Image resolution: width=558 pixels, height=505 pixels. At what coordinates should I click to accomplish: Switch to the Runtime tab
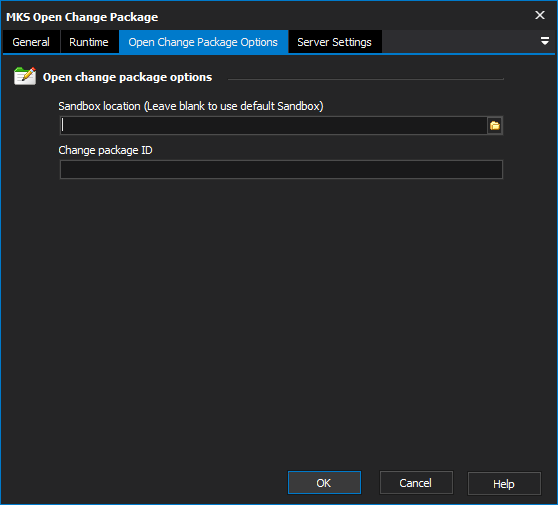click(x=89, y=42)
